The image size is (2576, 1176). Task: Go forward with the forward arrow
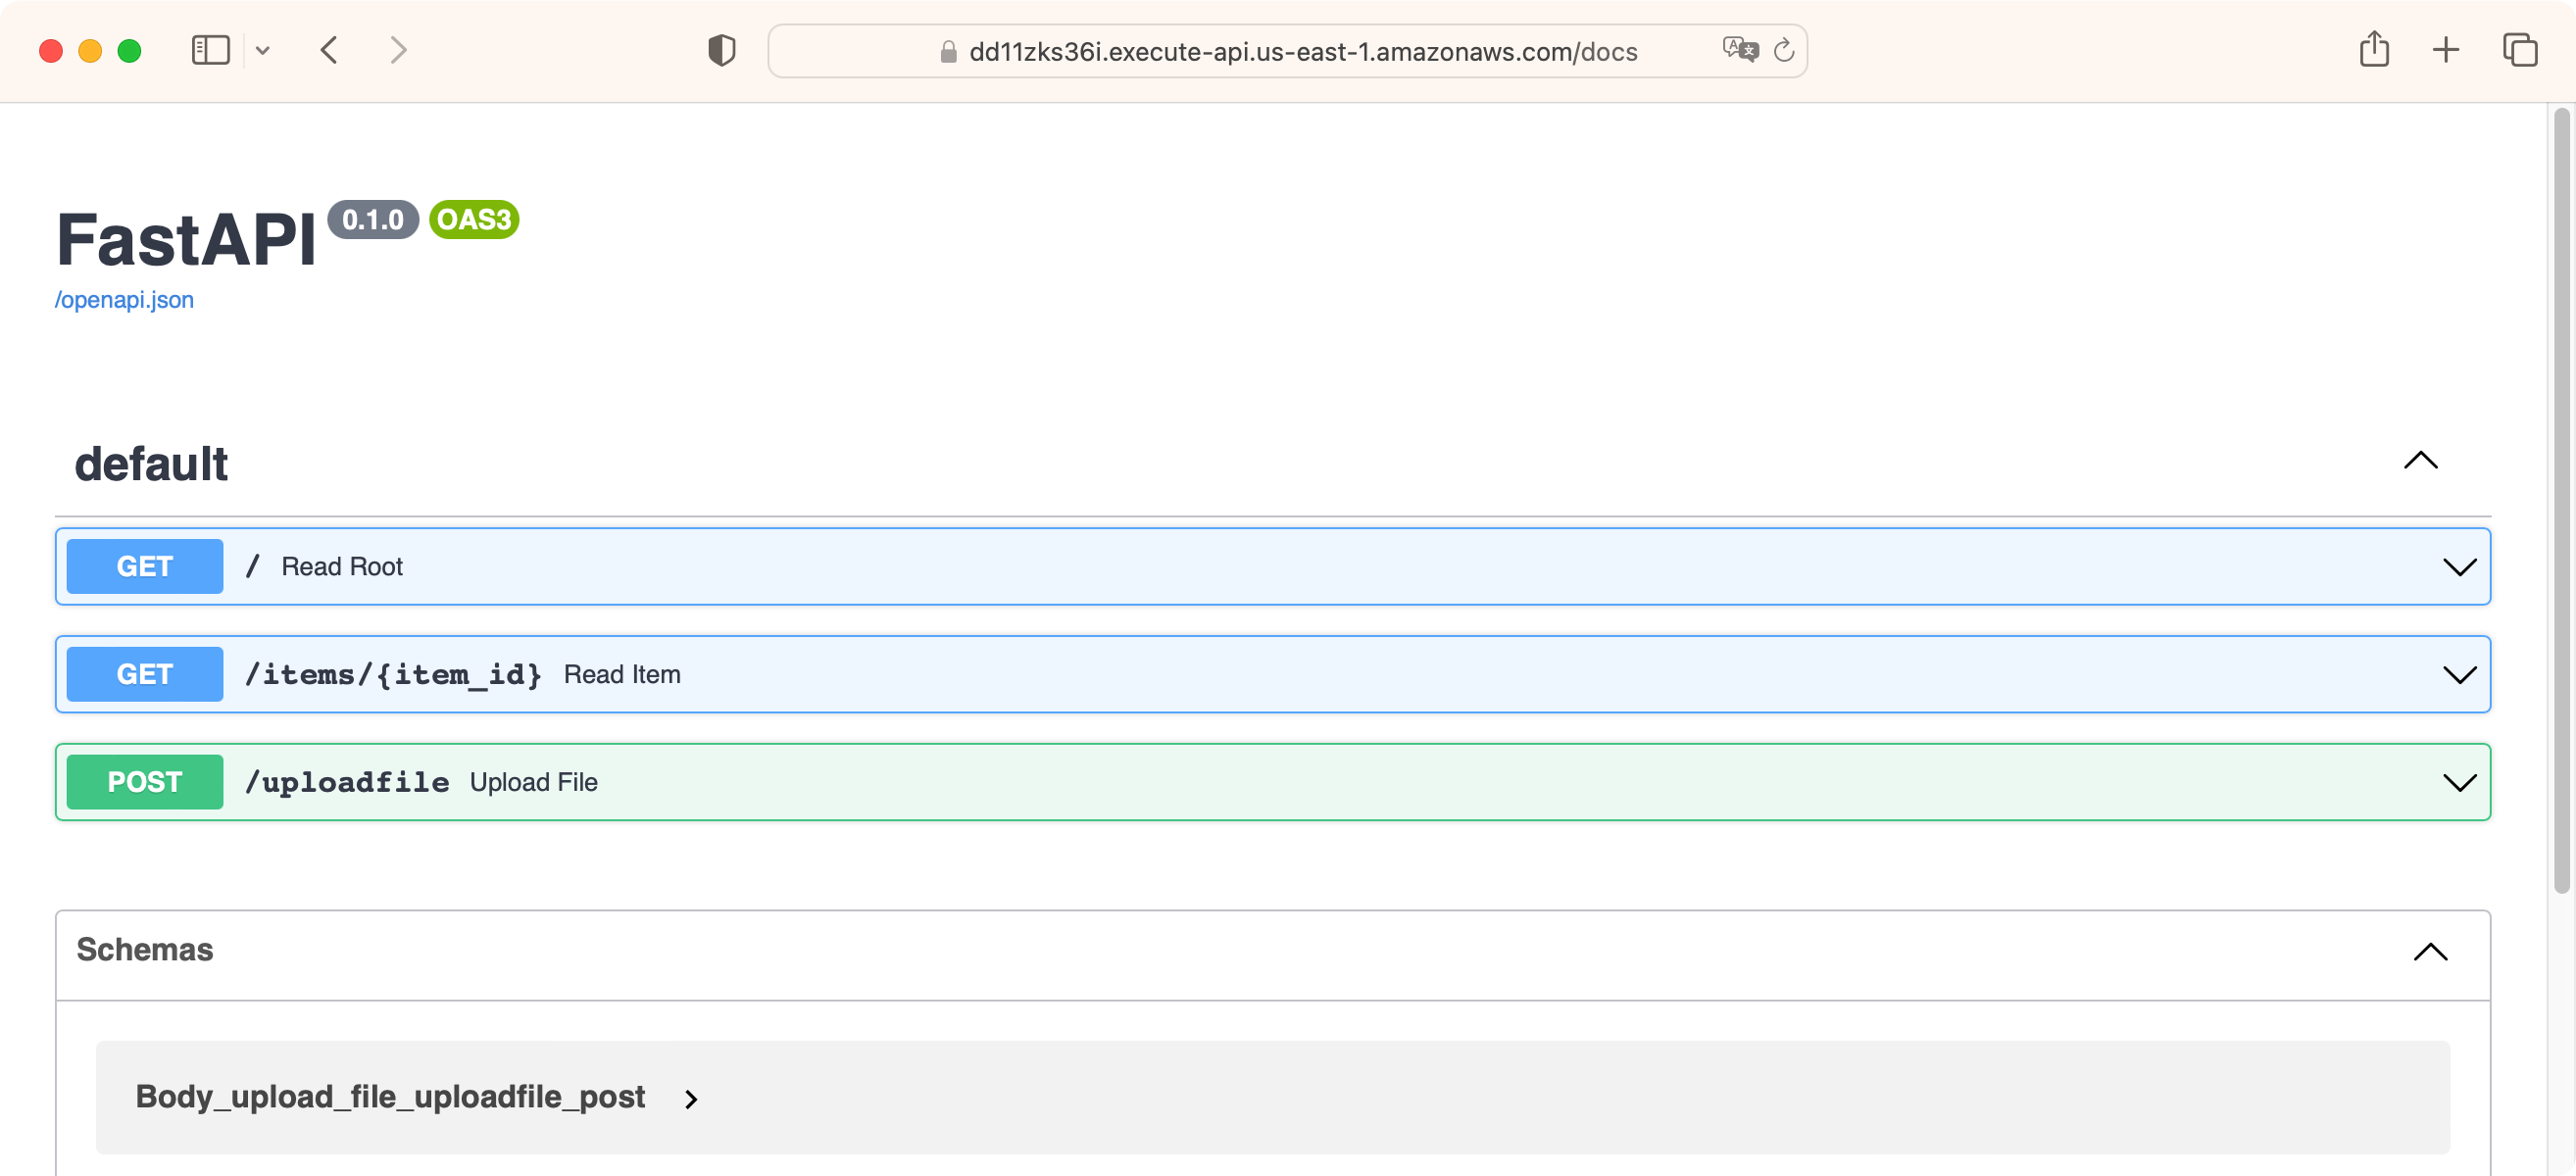tap(398, 50)
